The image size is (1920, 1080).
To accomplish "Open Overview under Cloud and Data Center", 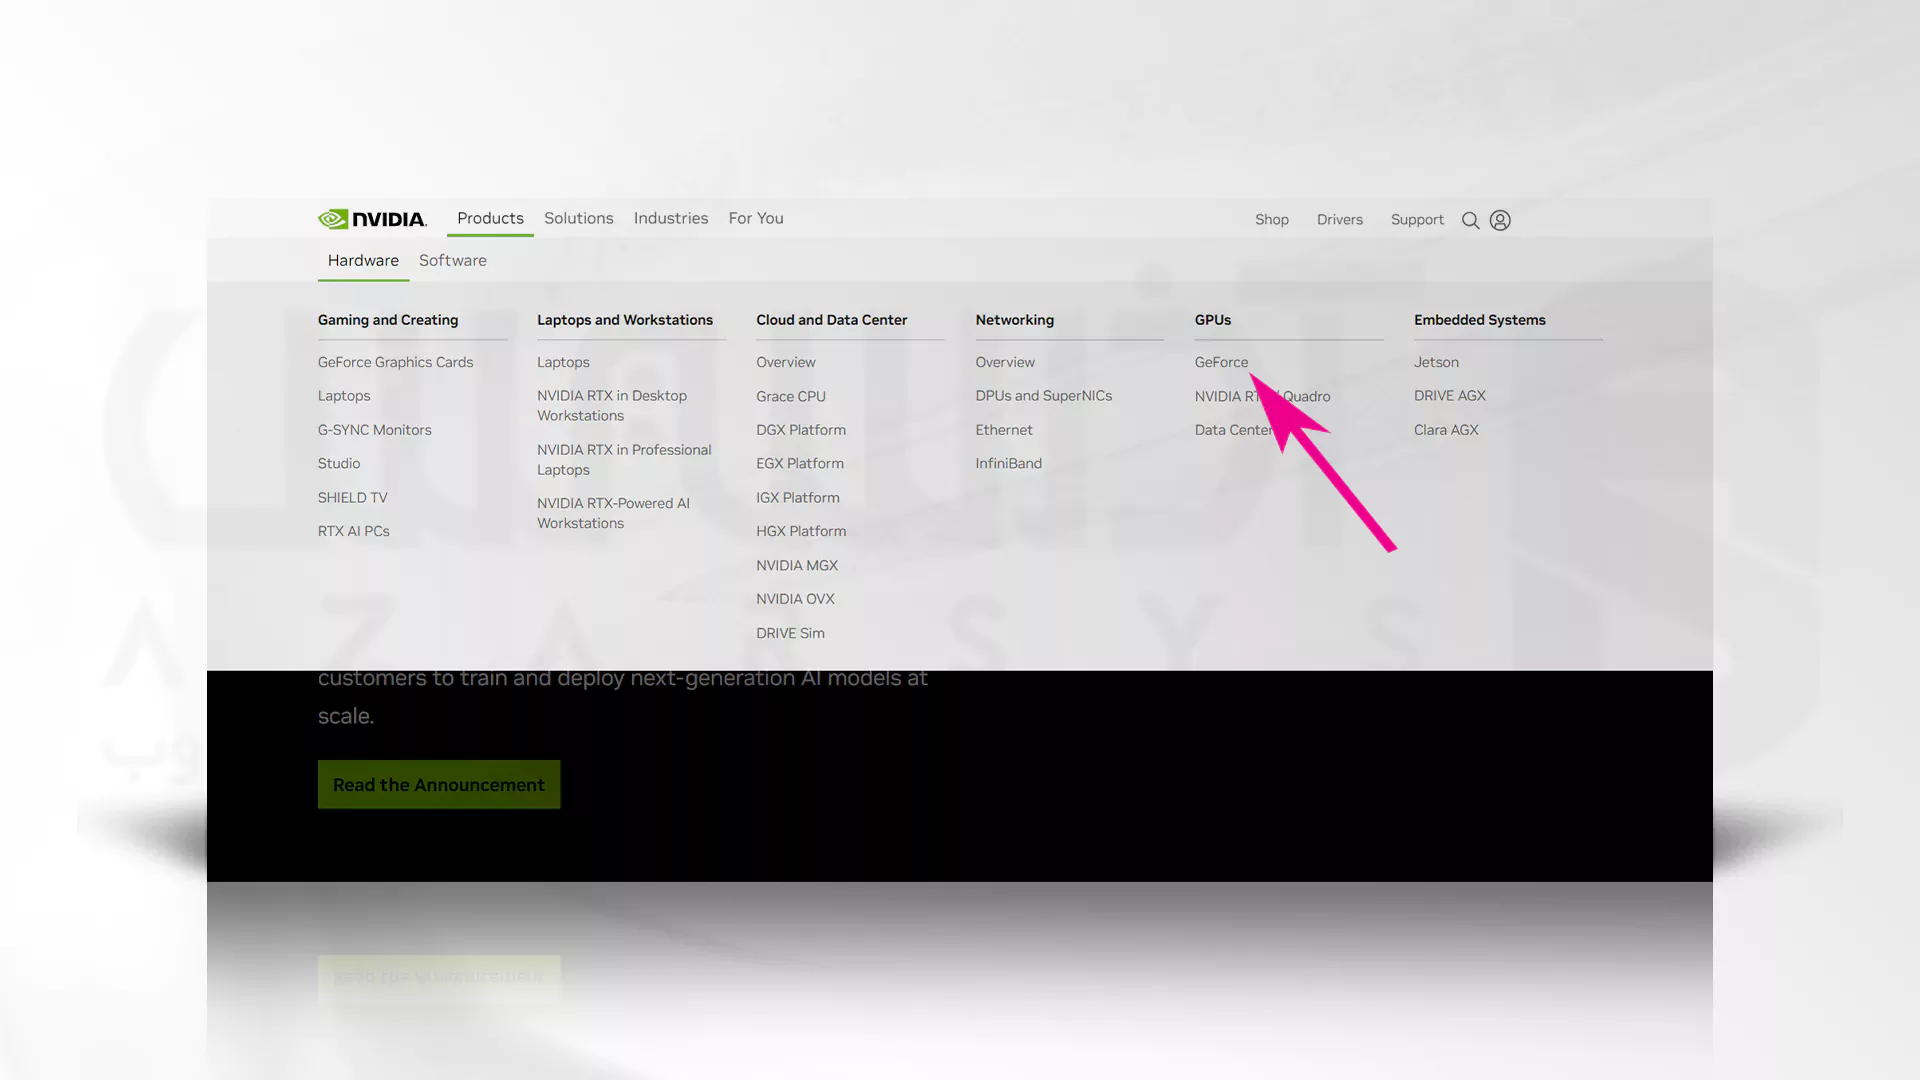I will pos(786,362).
